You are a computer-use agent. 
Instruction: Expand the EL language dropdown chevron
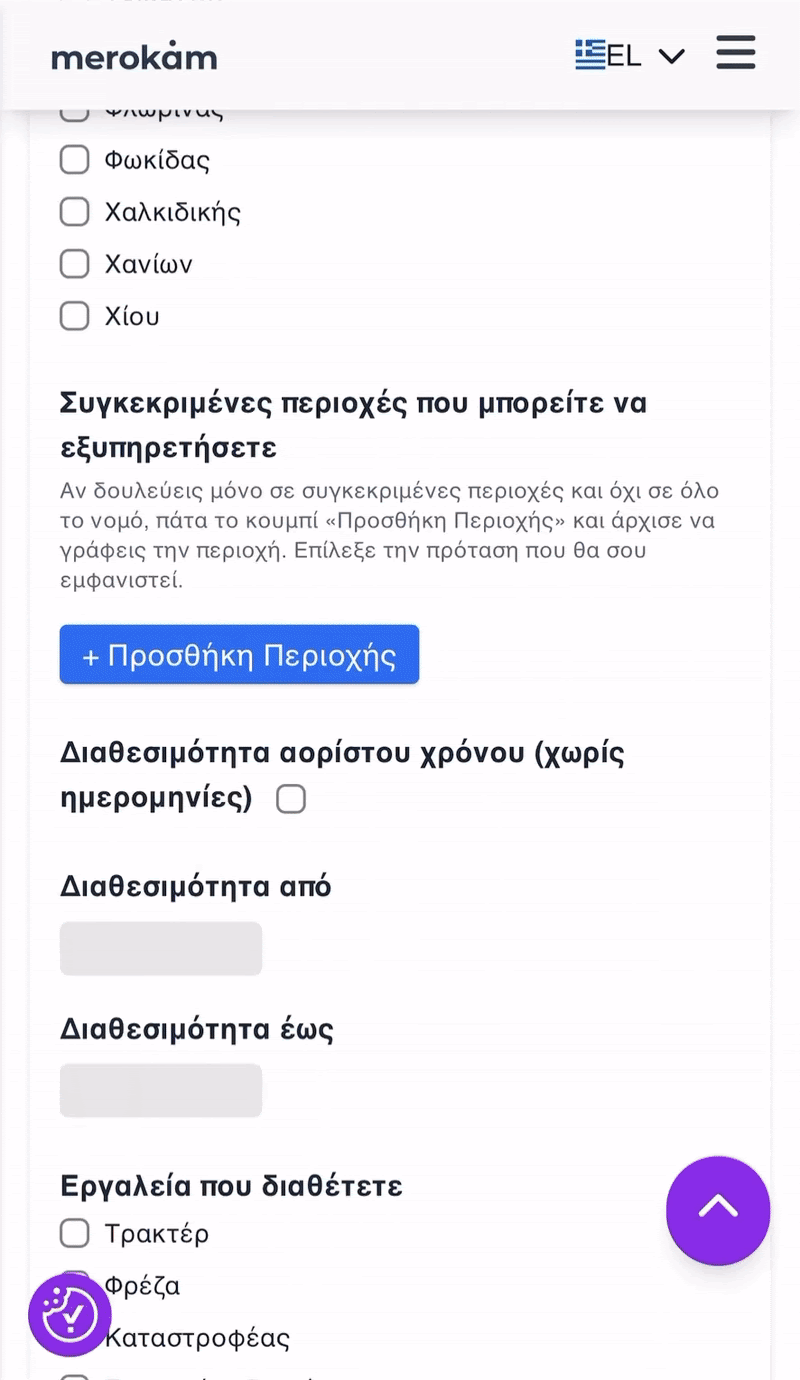tap(672, 56)
